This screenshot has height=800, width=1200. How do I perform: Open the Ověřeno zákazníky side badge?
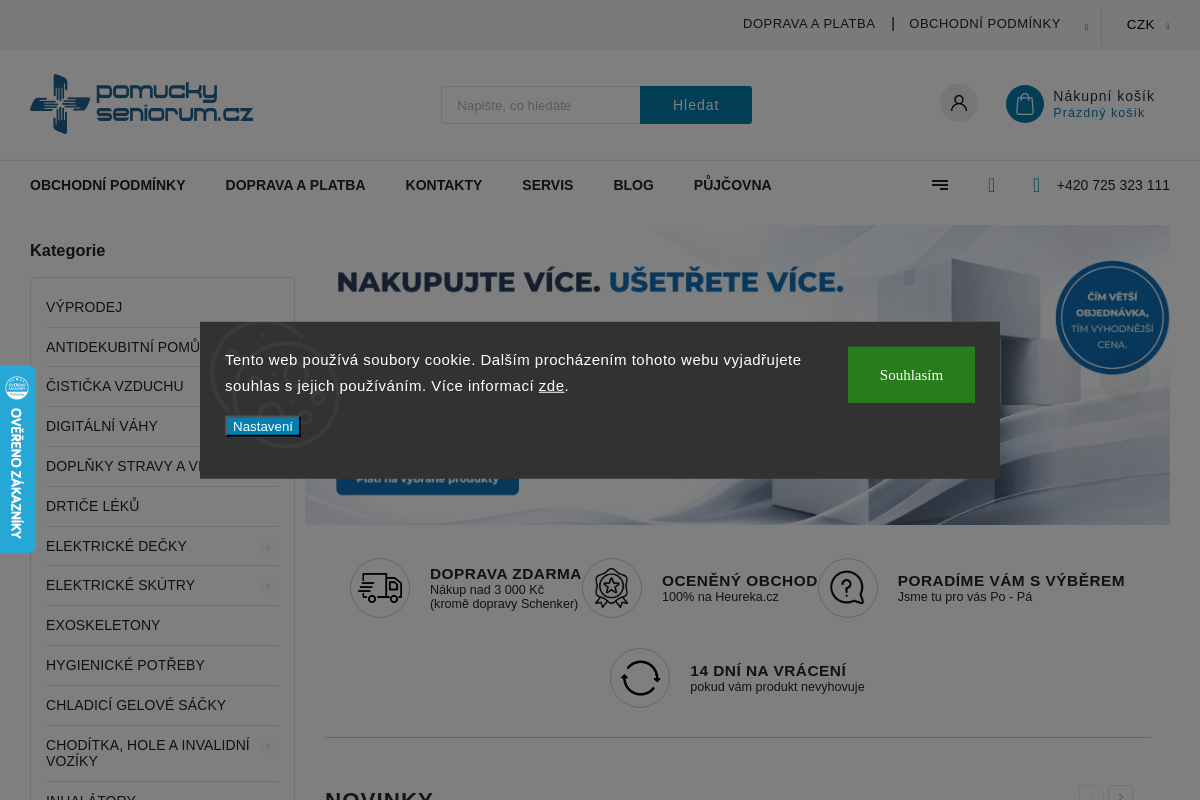click(x=17, y=459)
